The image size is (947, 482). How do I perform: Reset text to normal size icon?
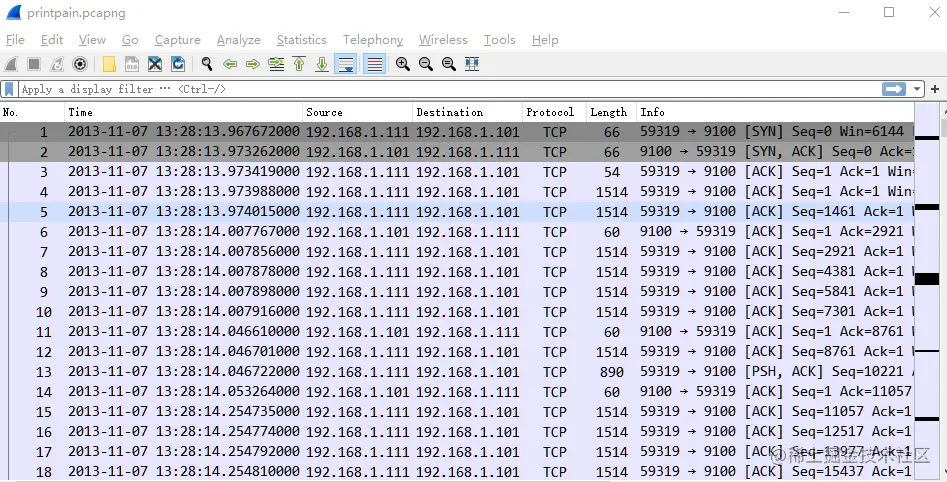(x=449, y=64)
